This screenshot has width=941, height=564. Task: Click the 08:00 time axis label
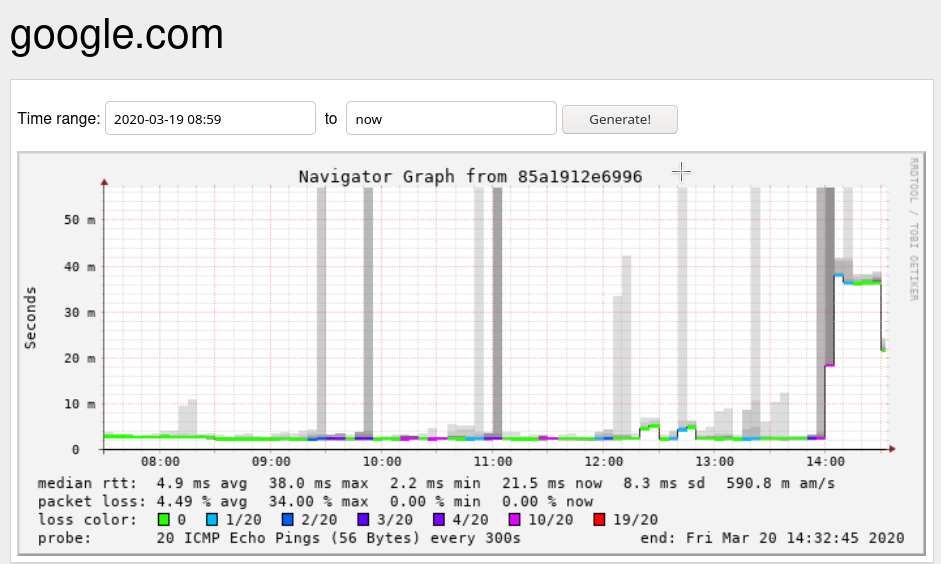click(x=160, y=462)
